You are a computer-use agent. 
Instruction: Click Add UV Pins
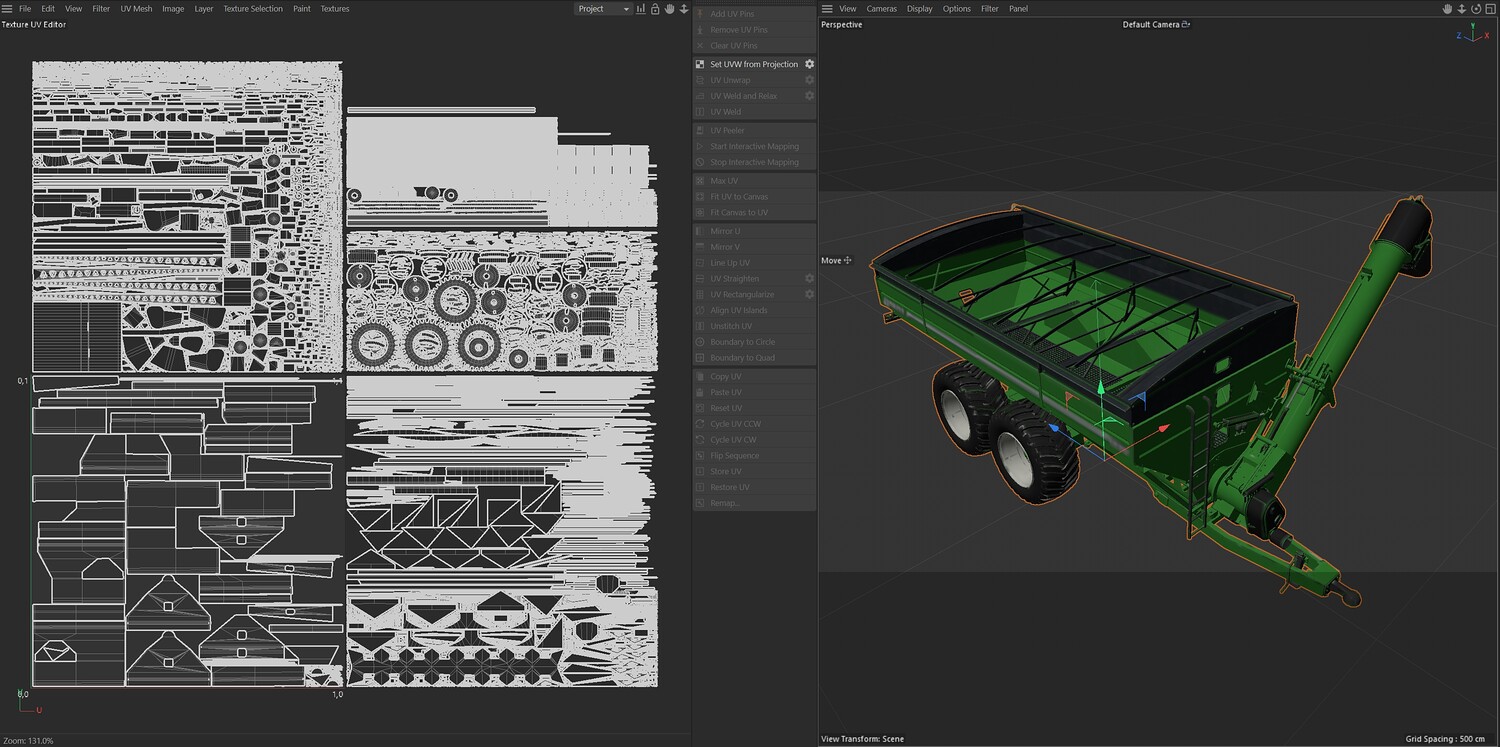(755, 14)
